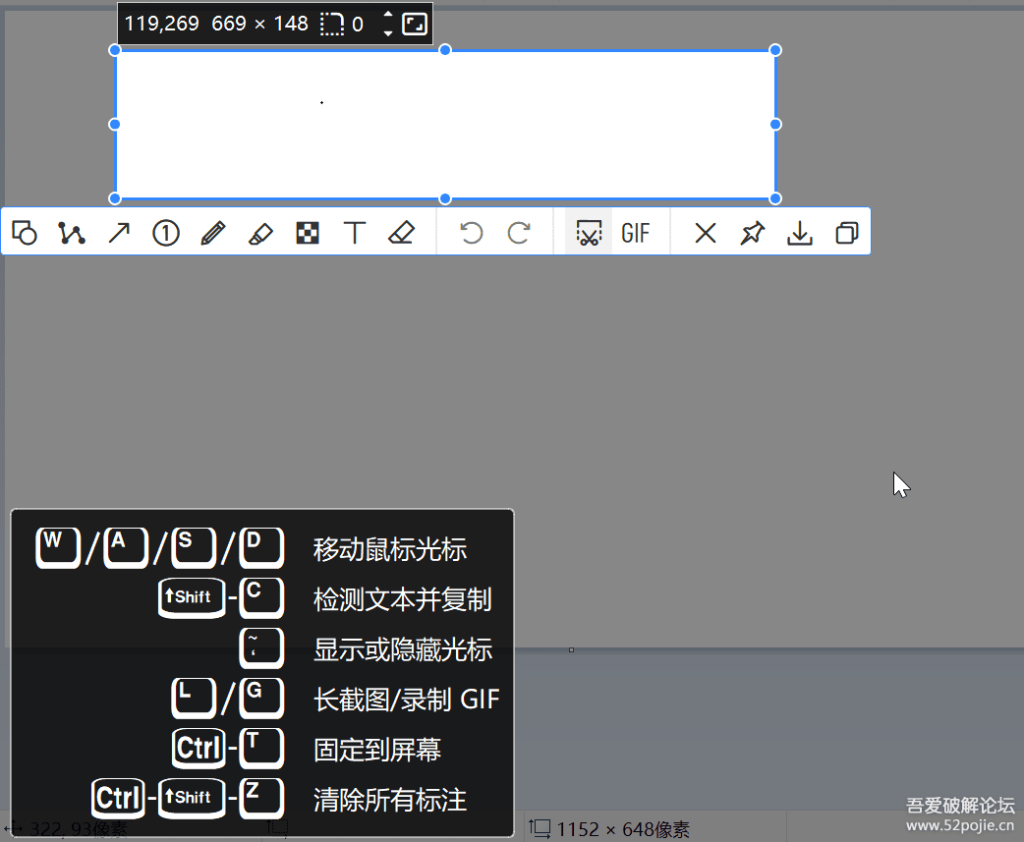The width and height of the screenshot is (1024, 842).
Task: Select the text annotation tool
Action: coord(354,233)
